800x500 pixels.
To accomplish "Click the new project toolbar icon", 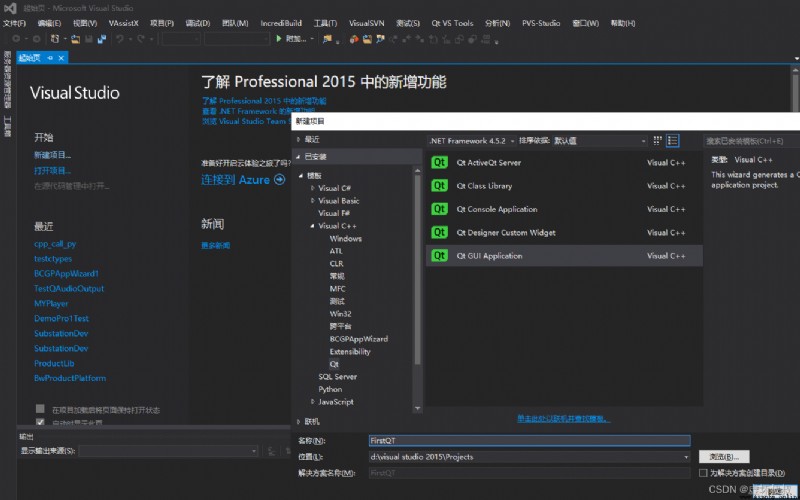I will [x=55, y=39].
